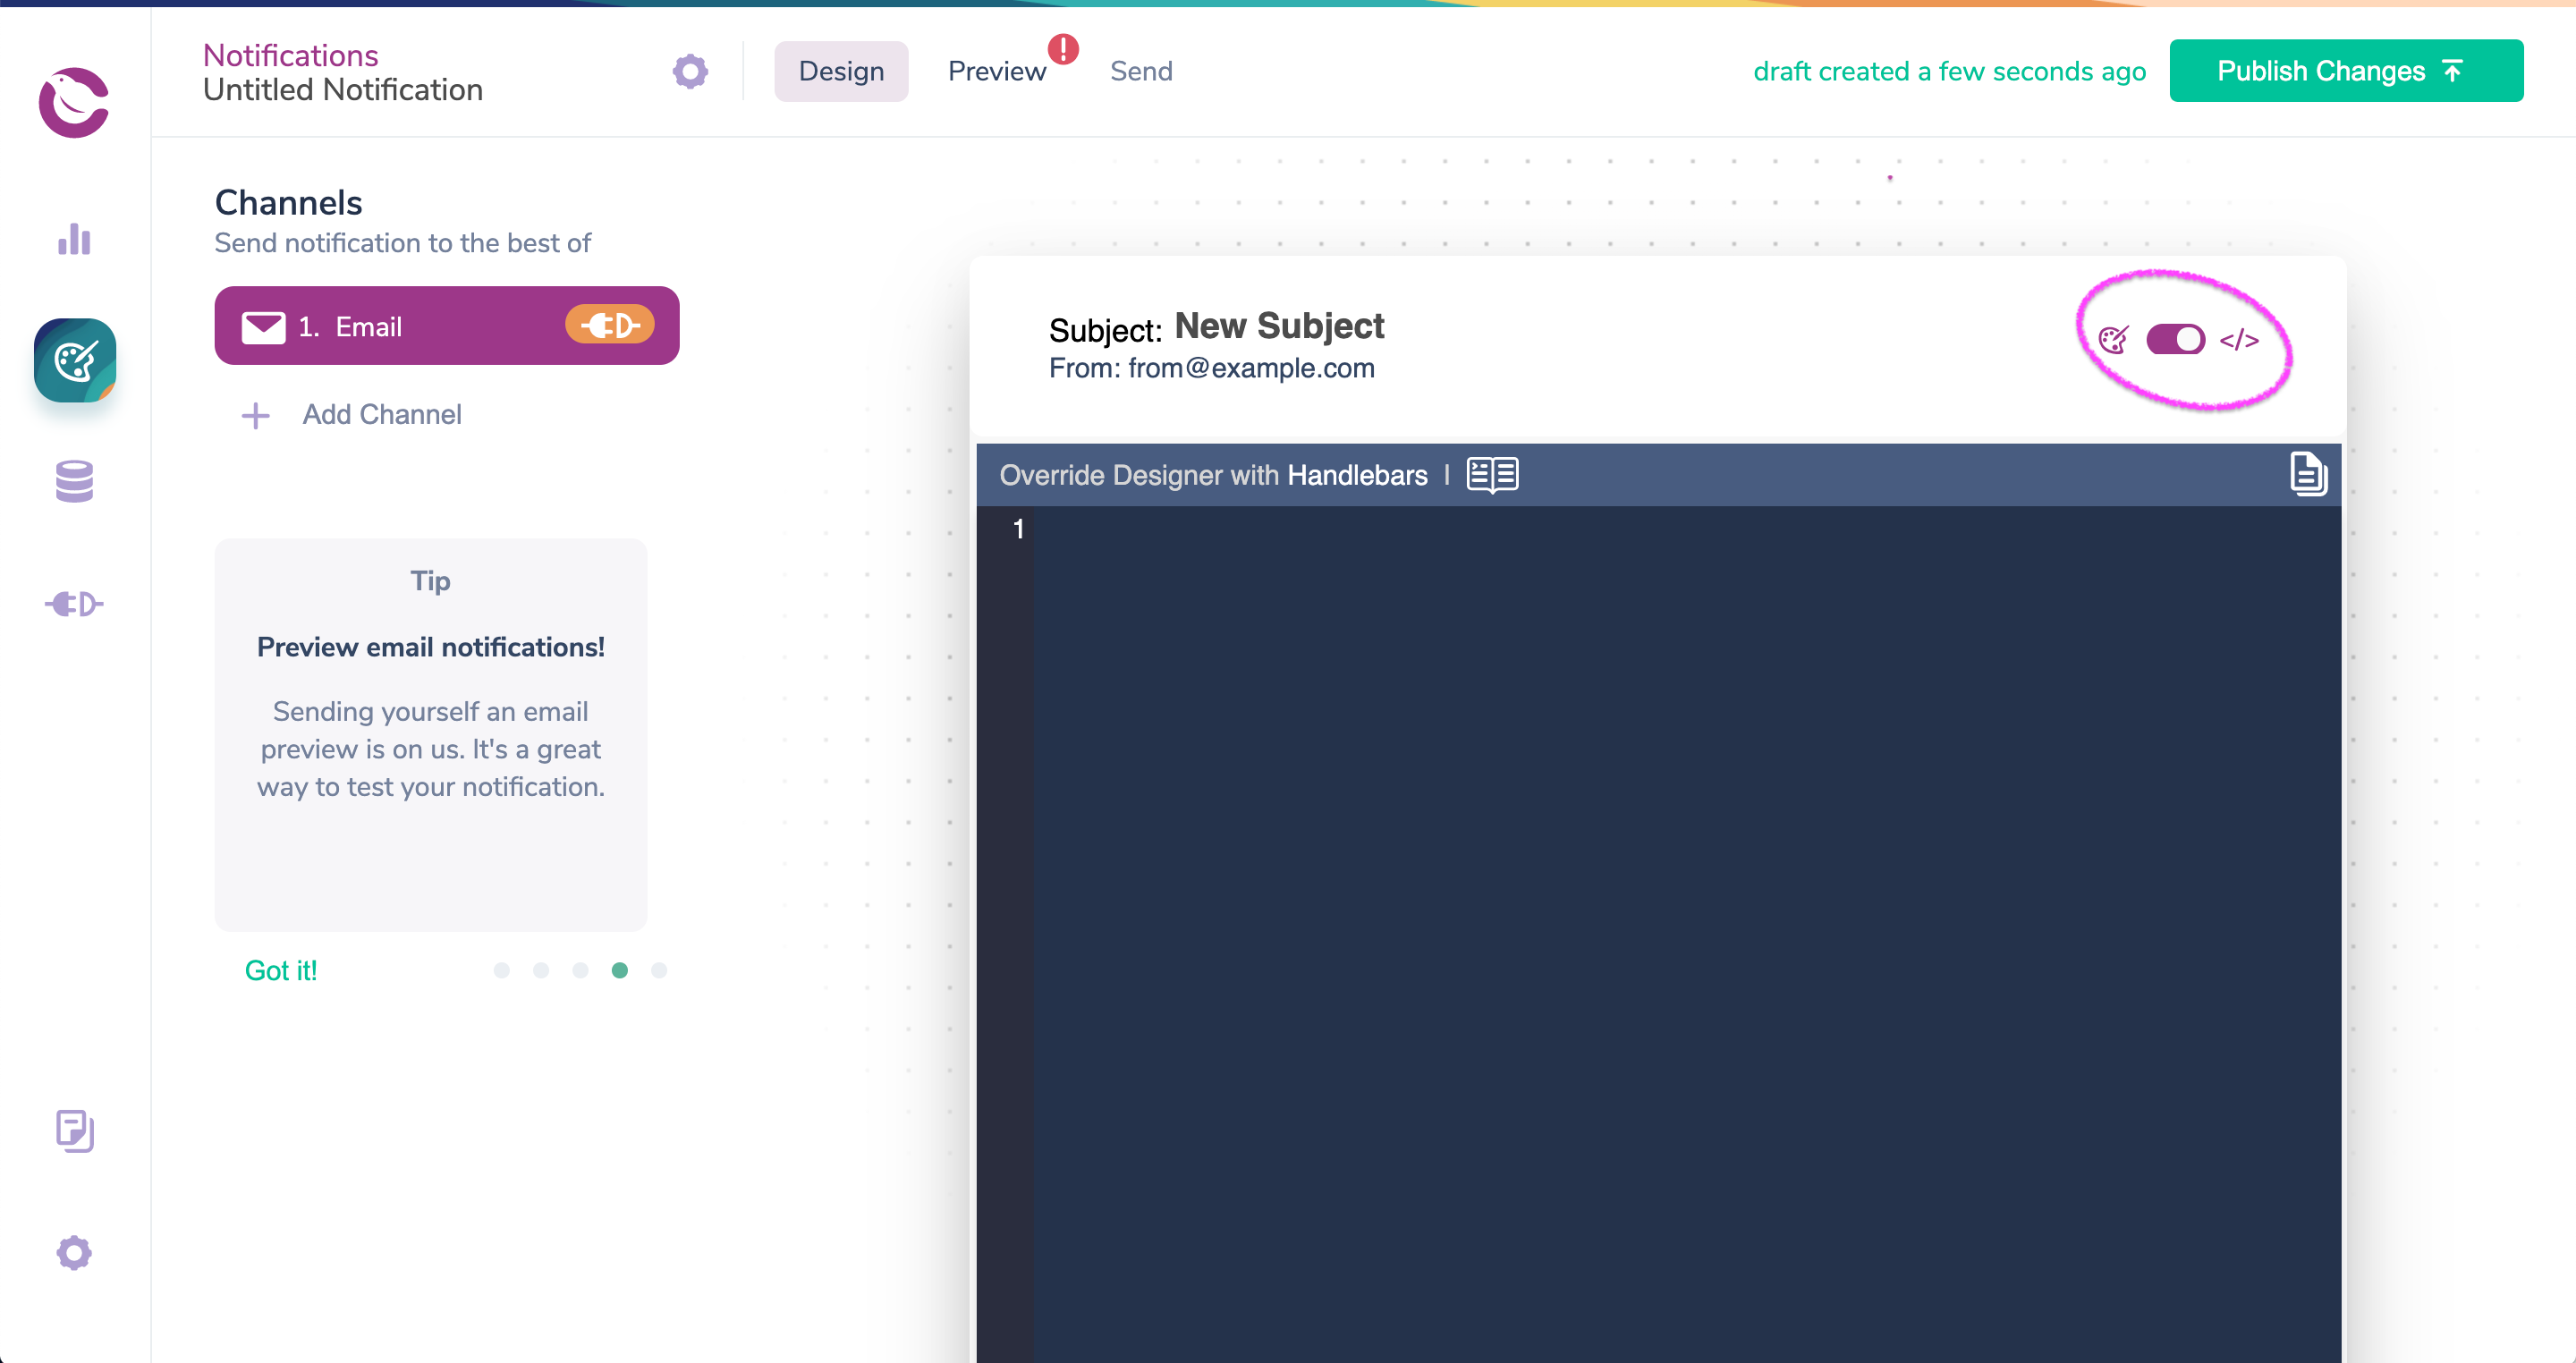Viewport: 2576px width, 1363px height.
Task: Select the designer palette mode icon
Action: click(x=2113, y=340)
